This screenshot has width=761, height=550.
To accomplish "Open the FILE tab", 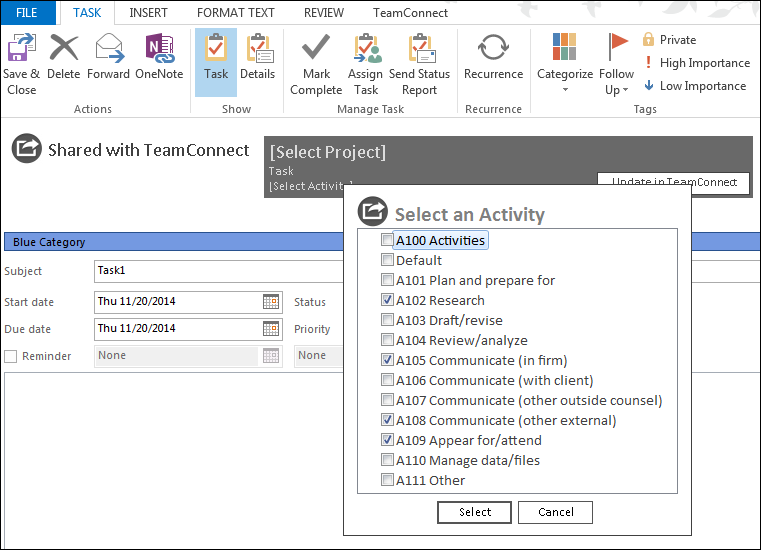I will [27, 13].
